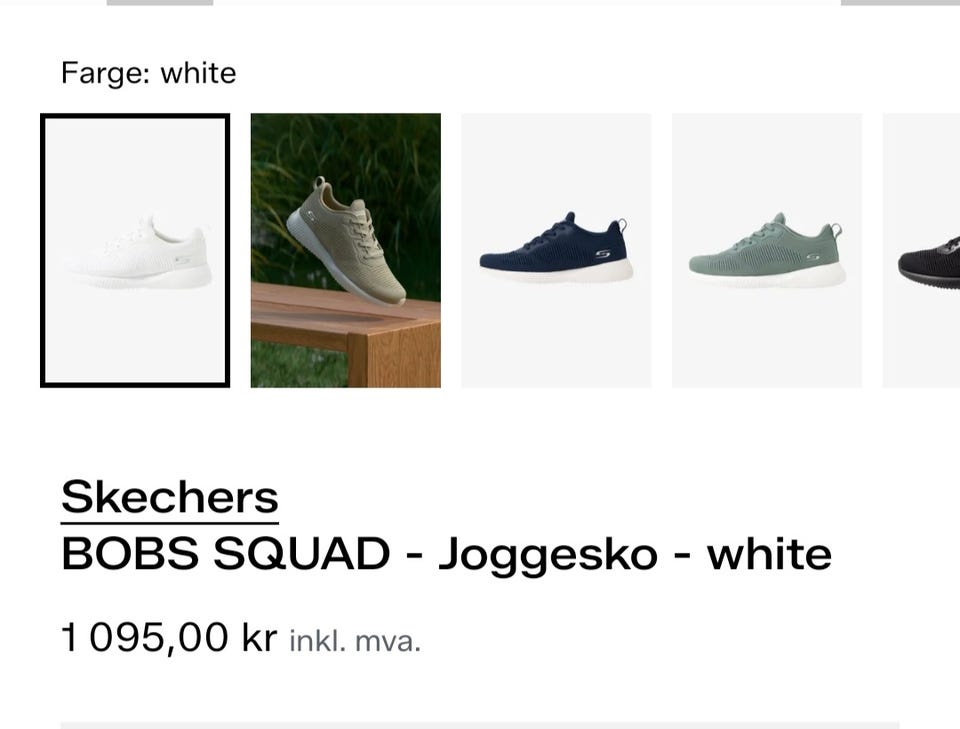Click the gray indicator bar at top left
The width and height of the screenshot is (960, 729).
[x=160, y=2]
